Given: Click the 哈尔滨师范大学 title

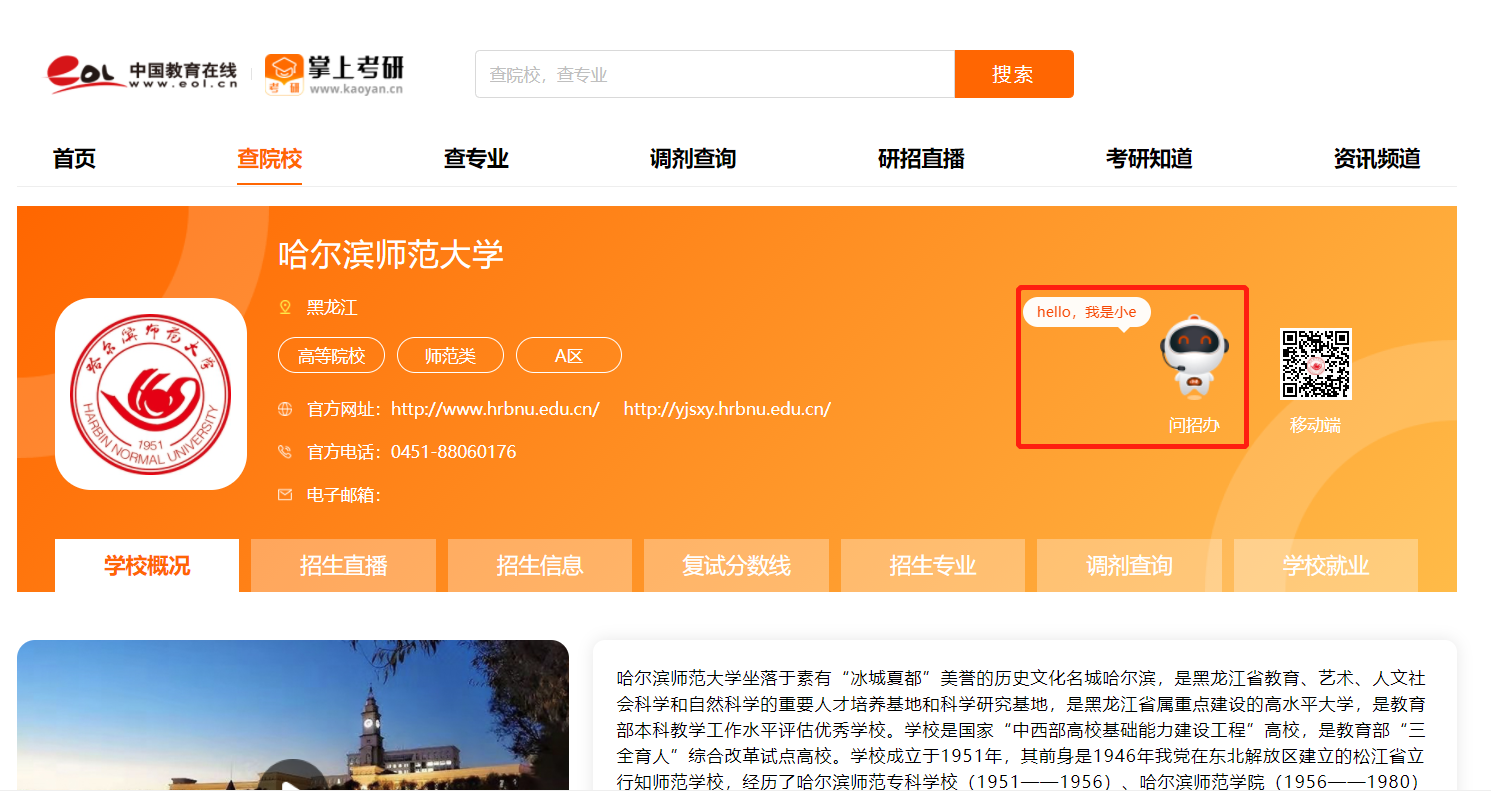Looking at the screenshot, I should click(390, 254).
